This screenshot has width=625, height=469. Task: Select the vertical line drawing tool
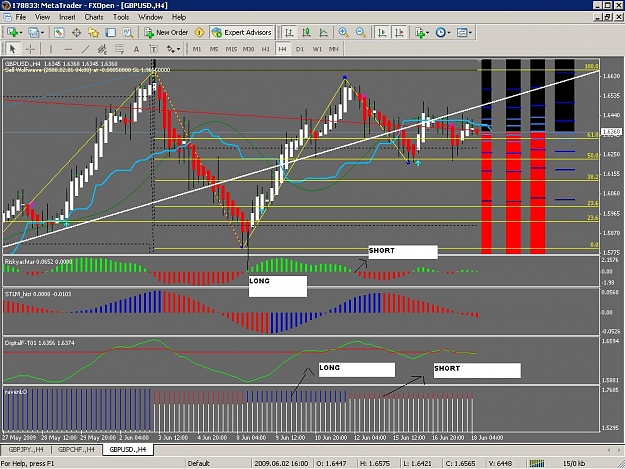(51, 49)
